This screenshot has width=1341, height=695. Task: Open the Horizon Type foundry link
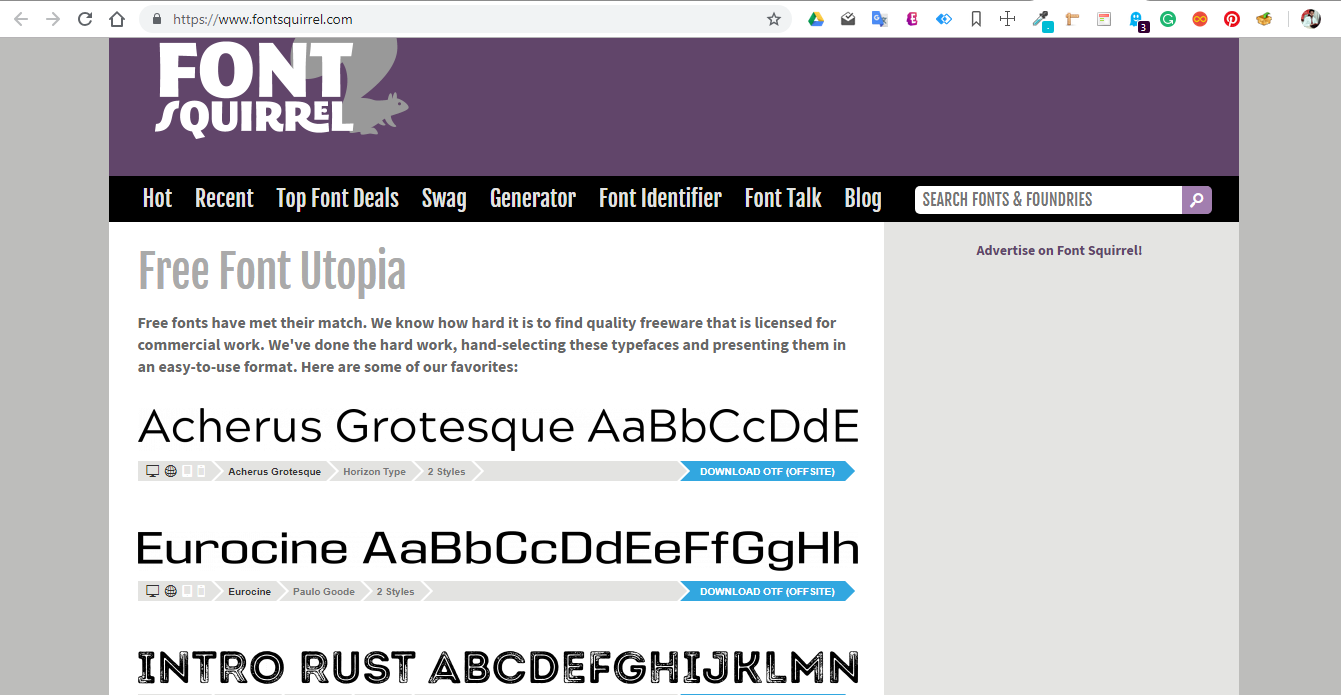(374, 471)
